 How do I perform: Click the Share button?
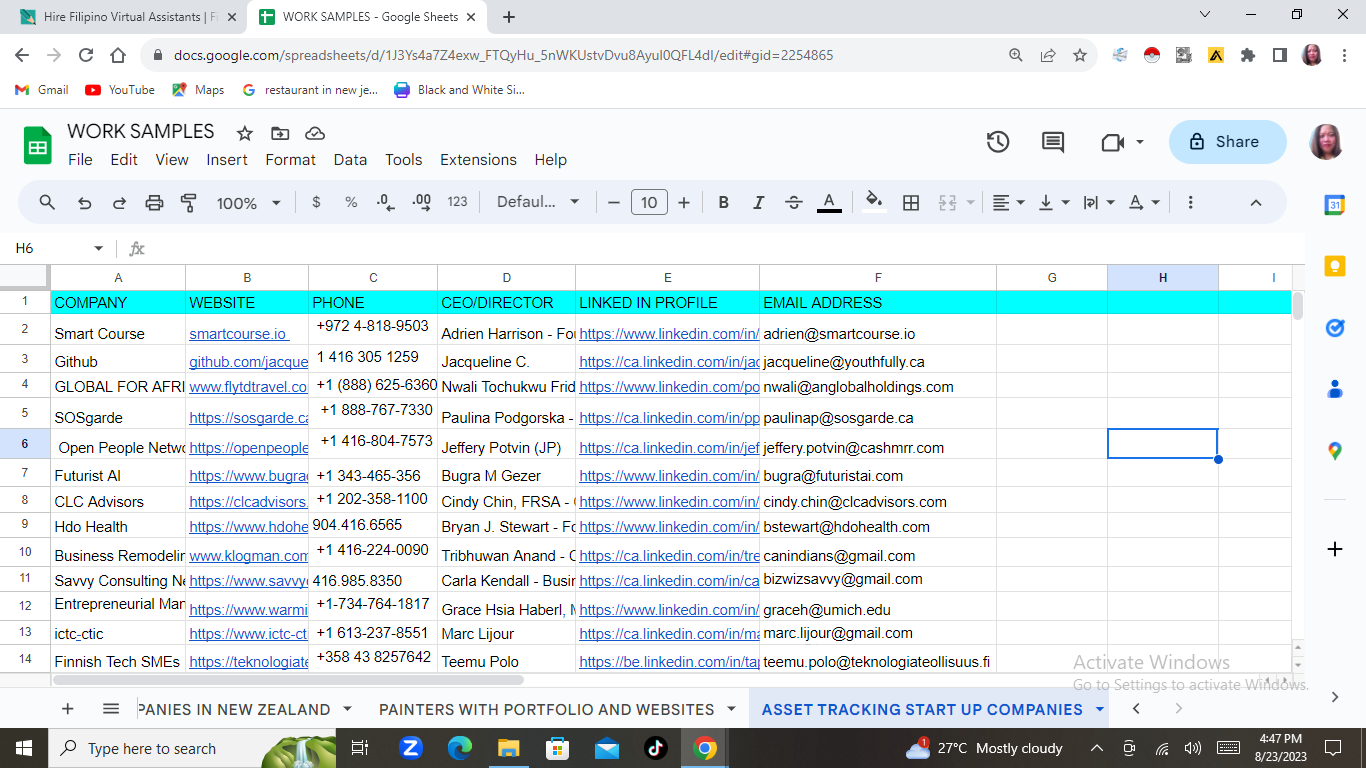1228,142
